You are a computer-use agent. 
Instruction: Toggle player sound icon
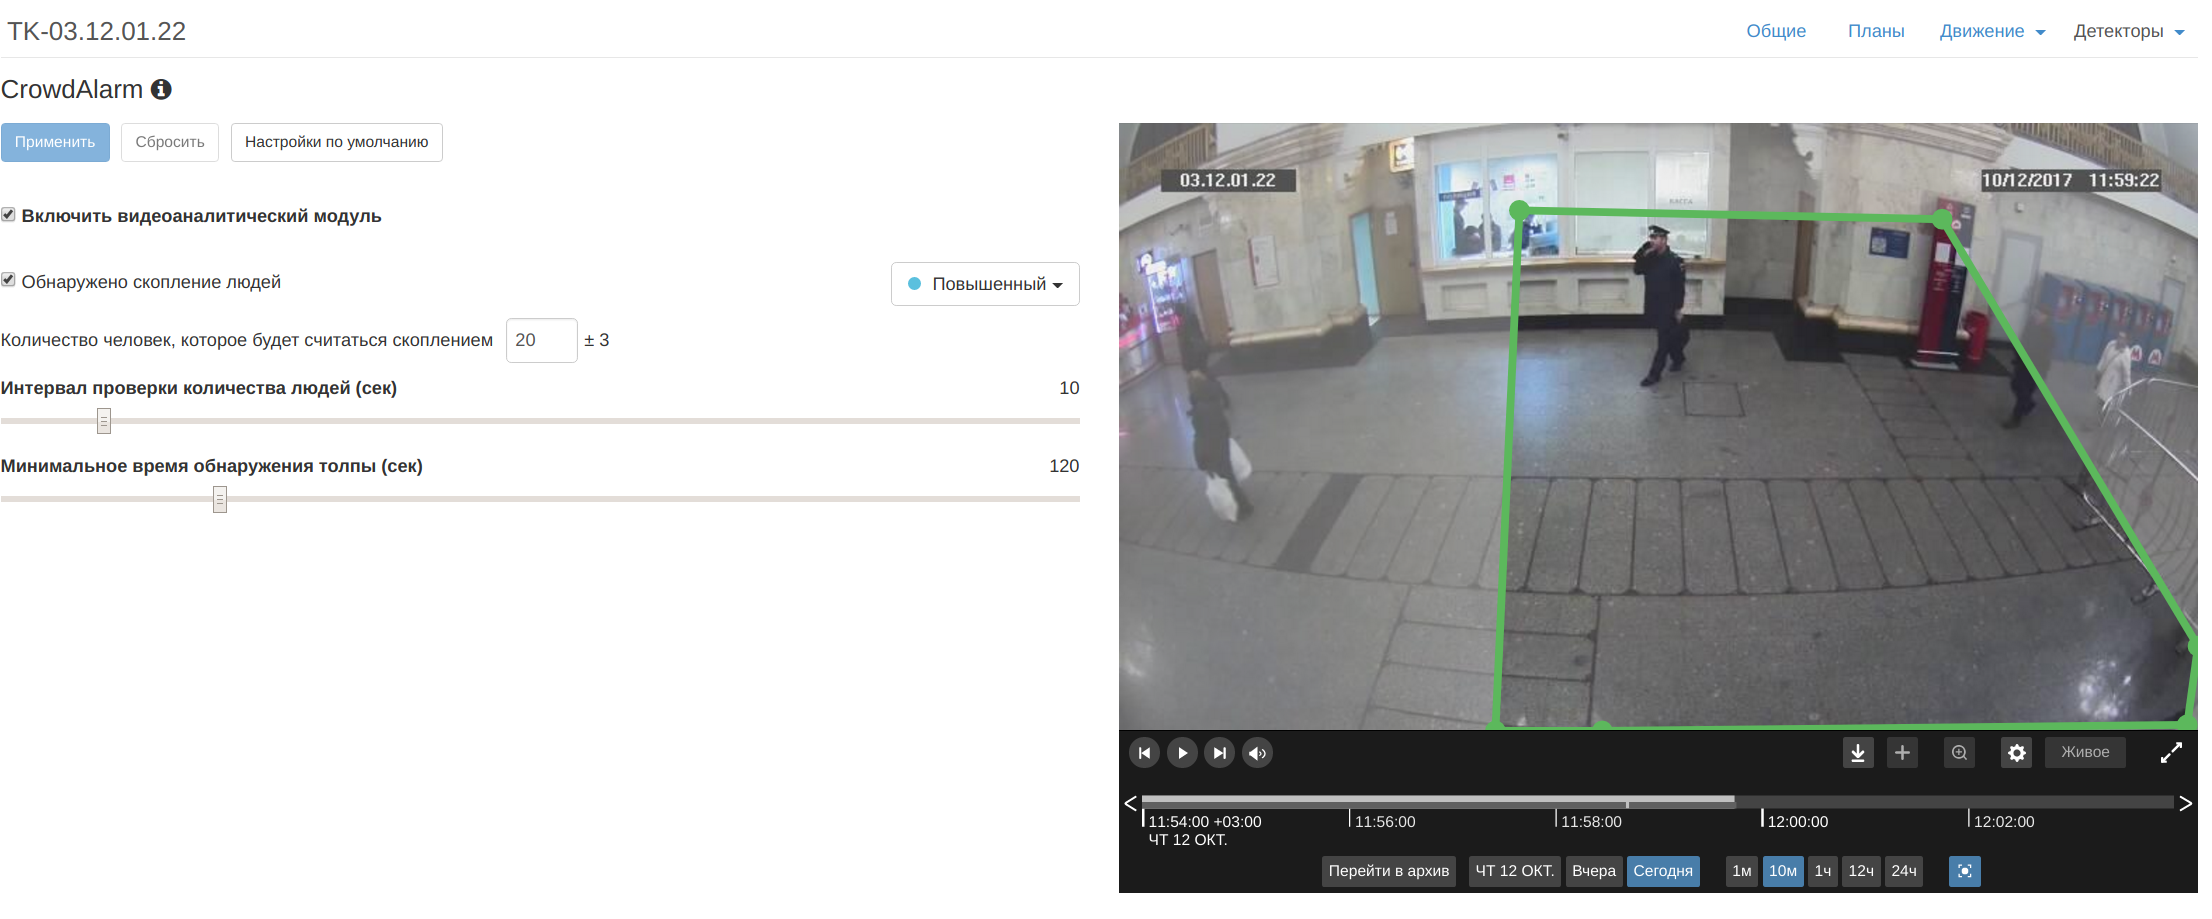(1258, 753)
